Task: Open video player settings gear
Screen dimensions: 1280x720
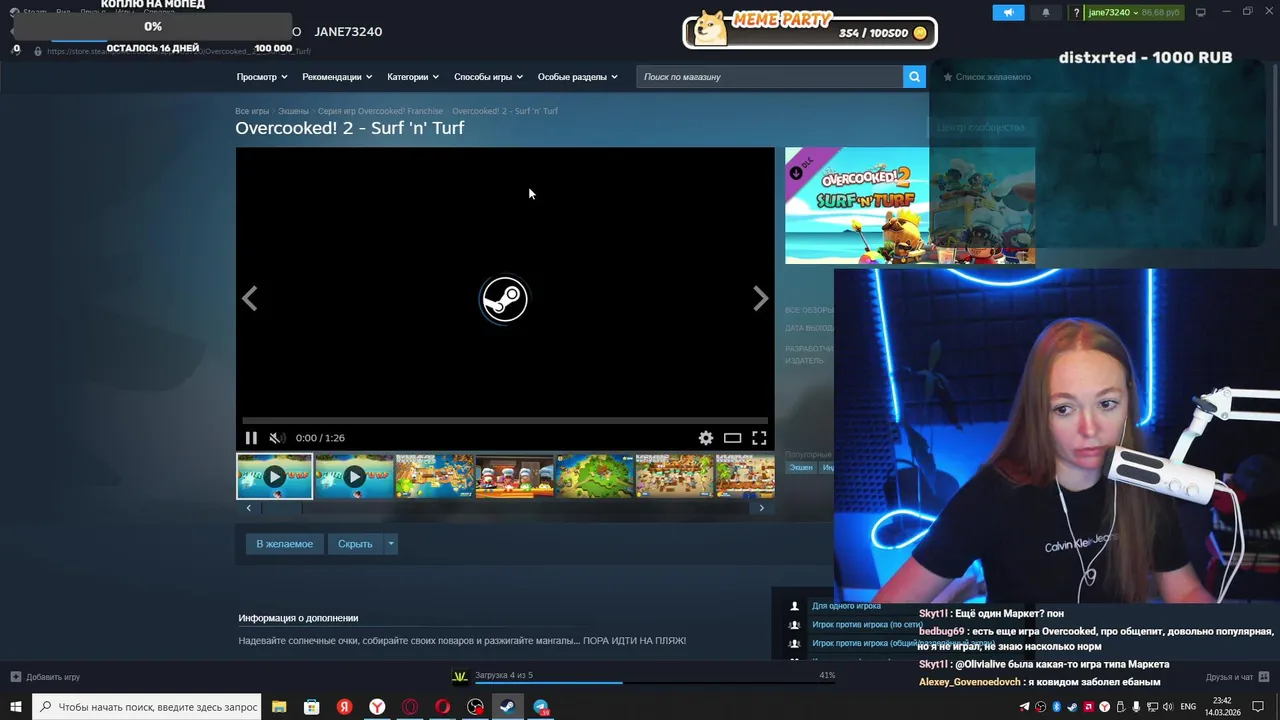Action: click(x=706, y=438)
